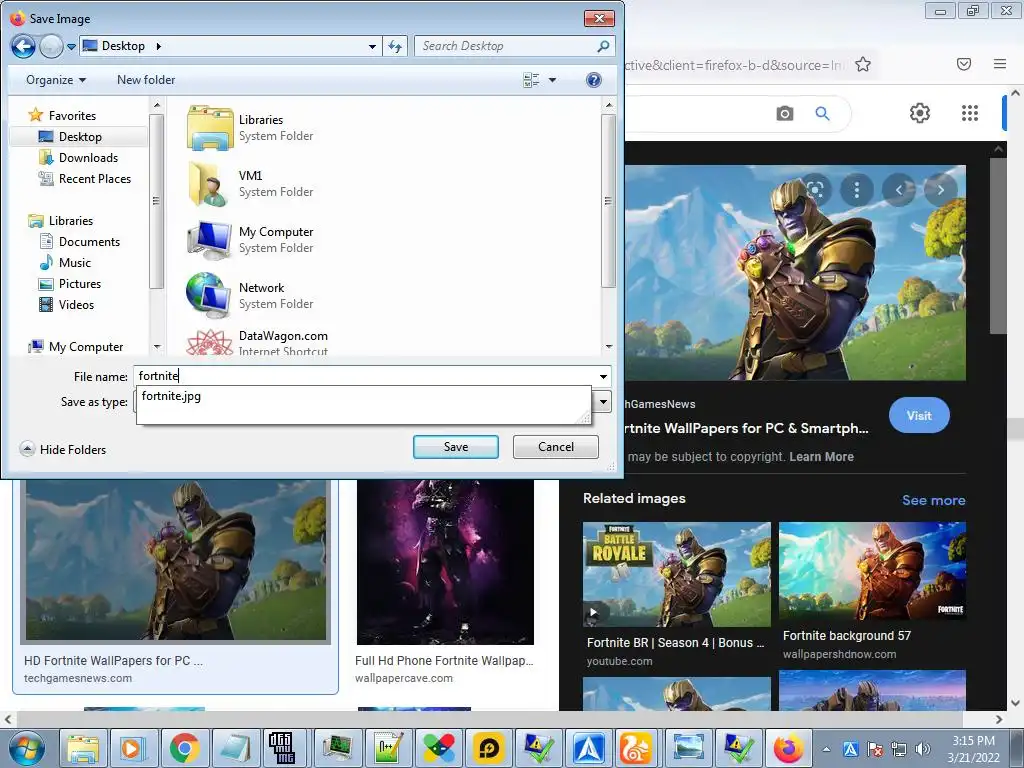Go to next image with right chevron
The width and height of the screenshot is (1024, 768).
pos(940,190)
